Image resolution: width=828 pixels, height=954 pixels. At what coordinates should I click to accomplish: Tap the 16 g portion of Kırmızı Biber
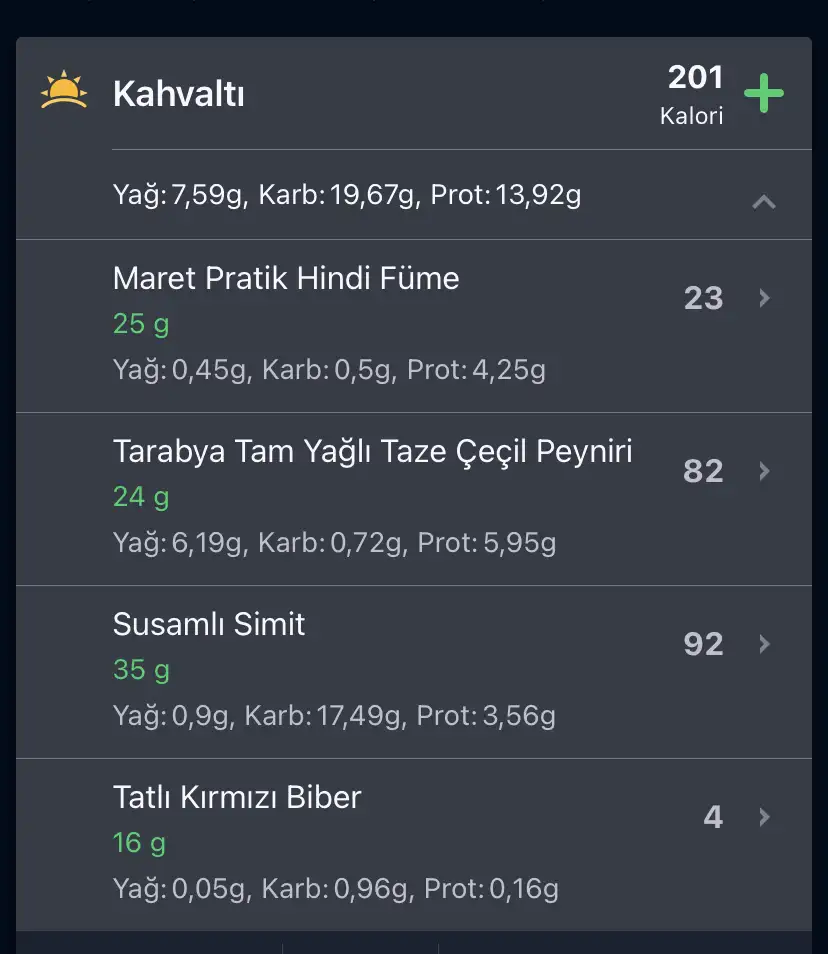(x=139, y=843)
